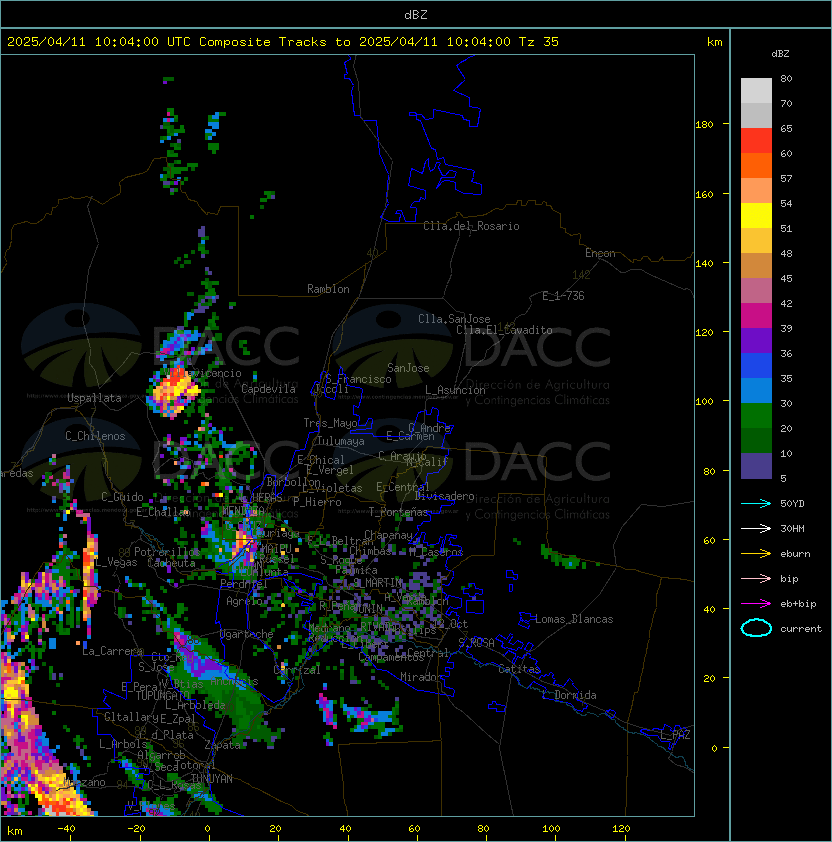Click the 'L_Dormida' map label

[569, 695]
